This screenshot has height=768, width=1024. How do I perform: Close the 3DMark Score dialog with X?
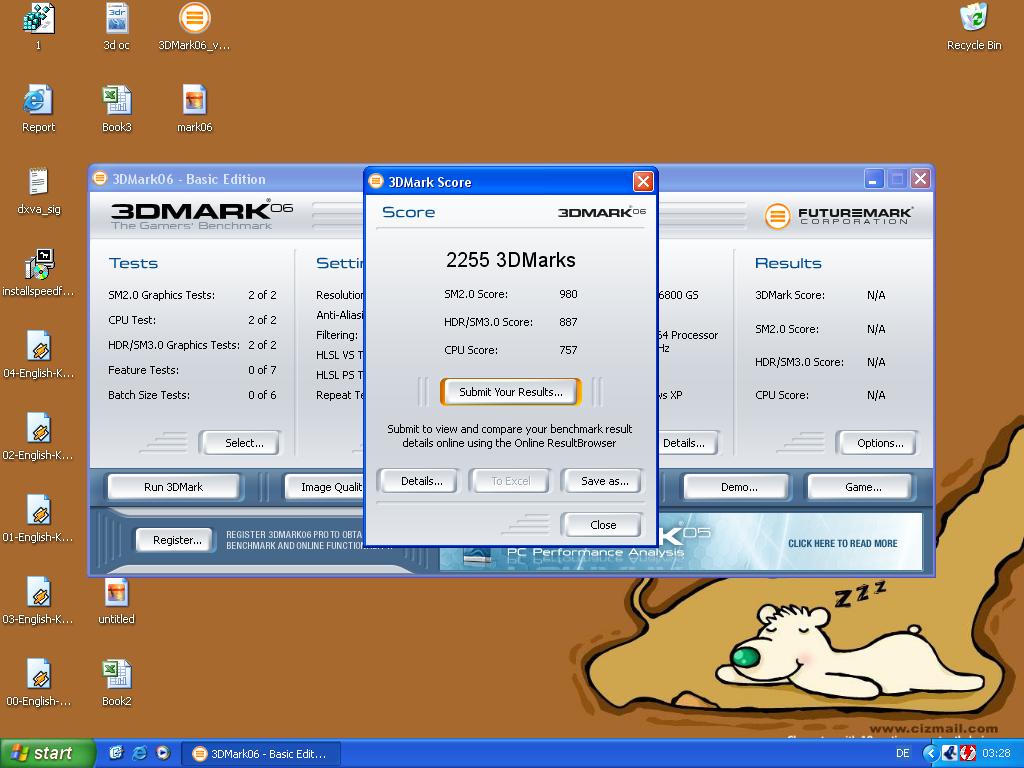click(x=643, y=181)
